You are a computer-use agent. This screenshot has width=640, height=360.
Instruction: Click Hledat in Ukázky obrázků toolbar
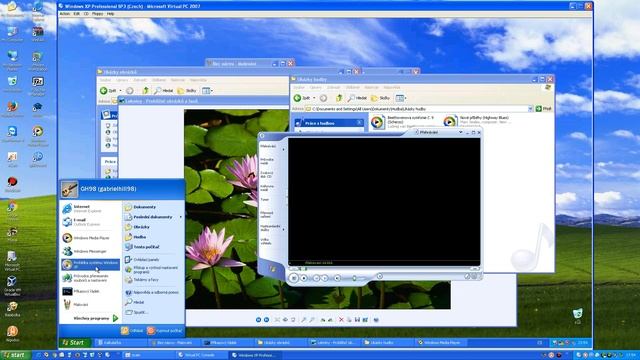164,91
